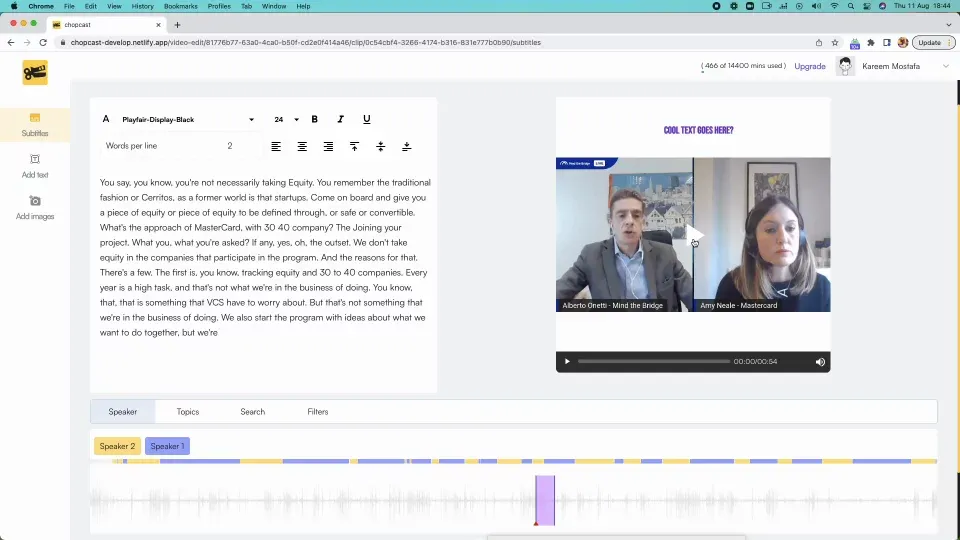Viewport: 960px width, 540px height.
Task: Select the Speaker 2 tag
Action: tap(117, 446)
